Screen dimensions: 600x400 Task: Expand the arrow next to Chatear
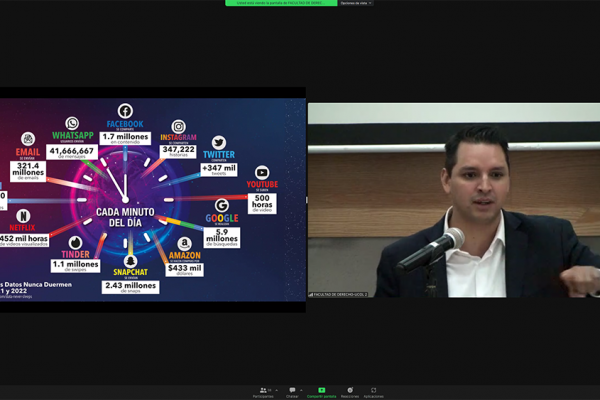click(301, 390)
